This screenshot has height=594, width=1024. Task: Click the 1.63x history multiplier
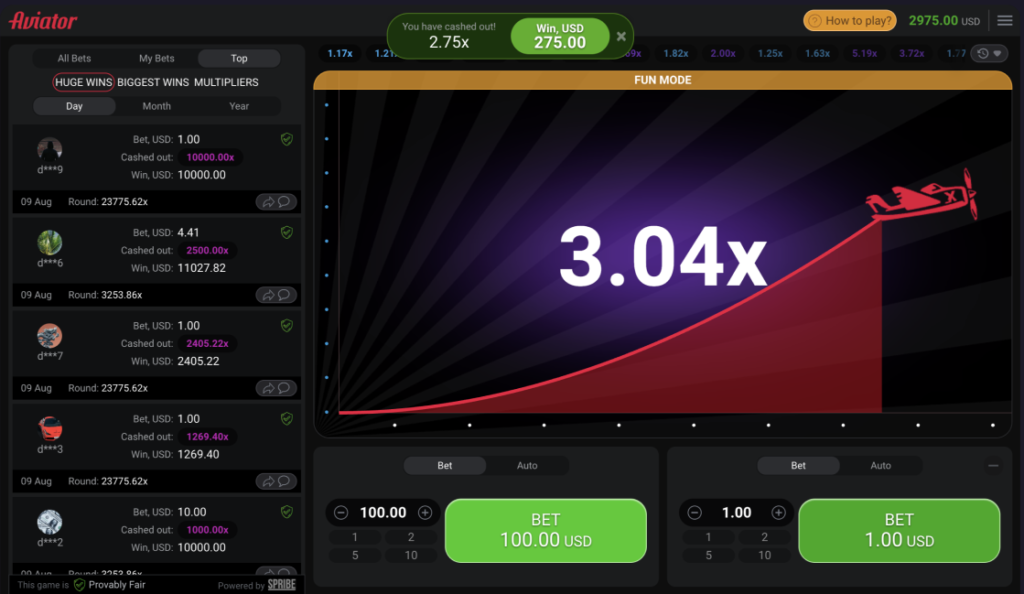click(817, 54)
